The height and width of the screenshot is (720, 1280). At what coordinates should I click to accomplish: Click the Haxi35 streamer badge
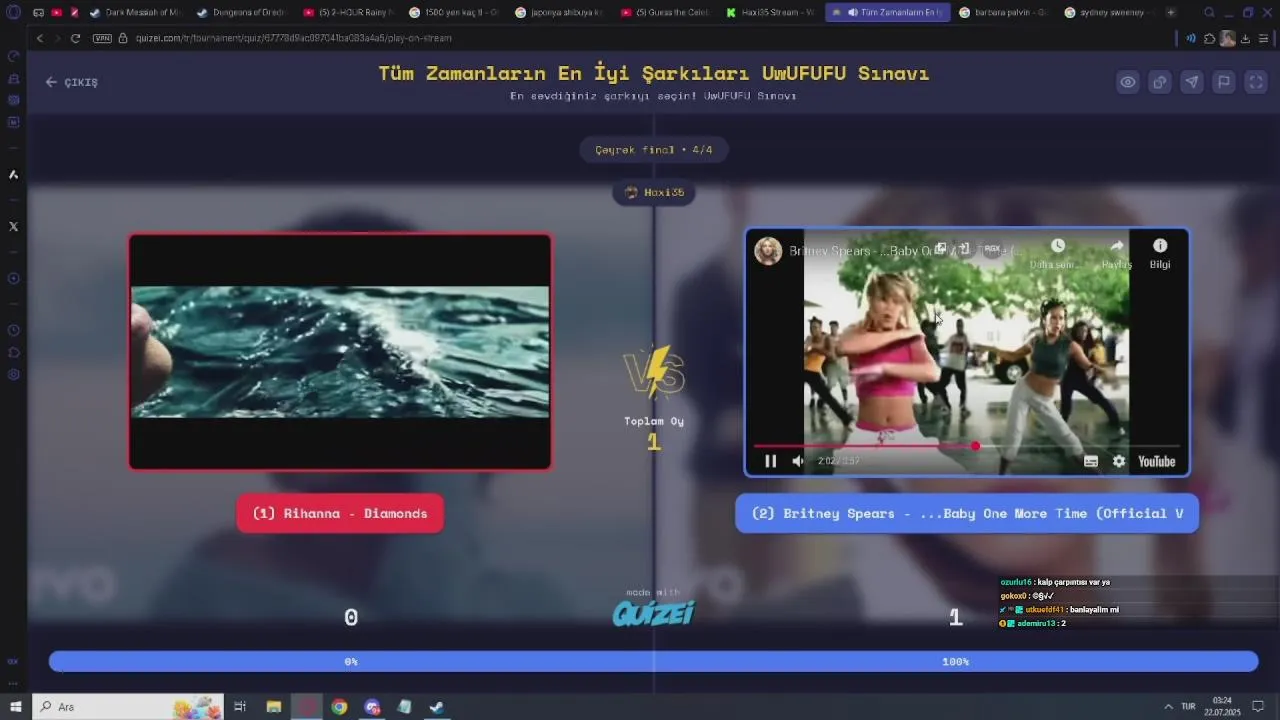pyautogui.click(x=654, y=192)
